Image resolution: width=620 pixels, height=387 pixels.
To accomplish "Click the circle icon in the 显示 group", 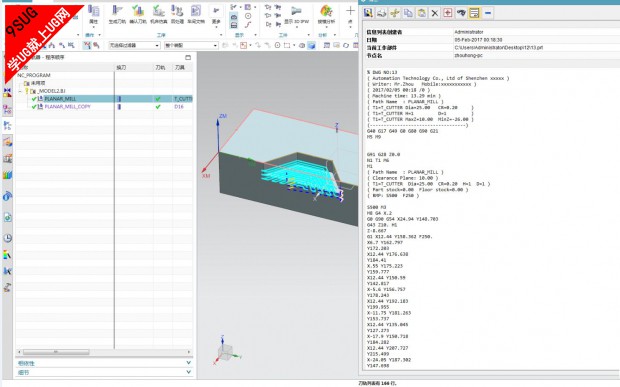I will 248,16.
